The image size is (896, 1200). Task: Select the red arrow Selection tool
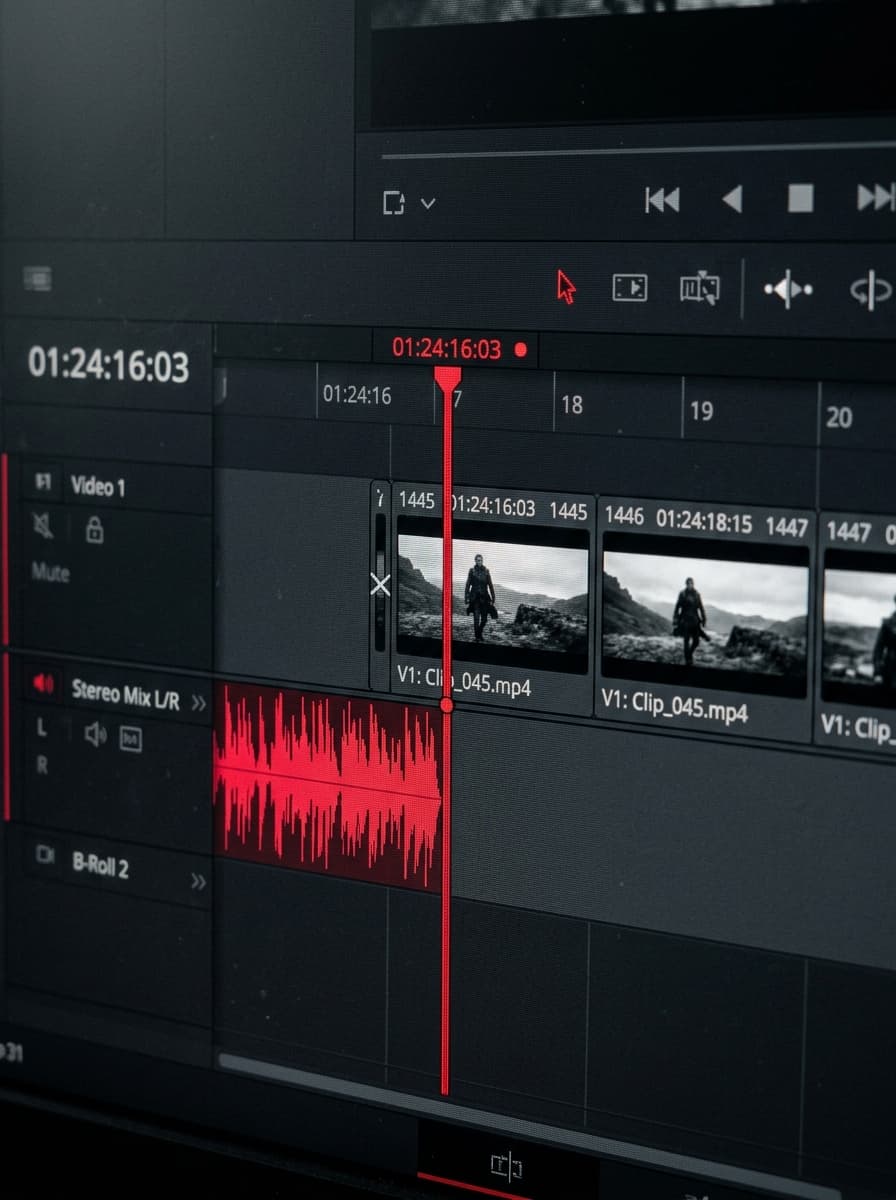[566, 287]
